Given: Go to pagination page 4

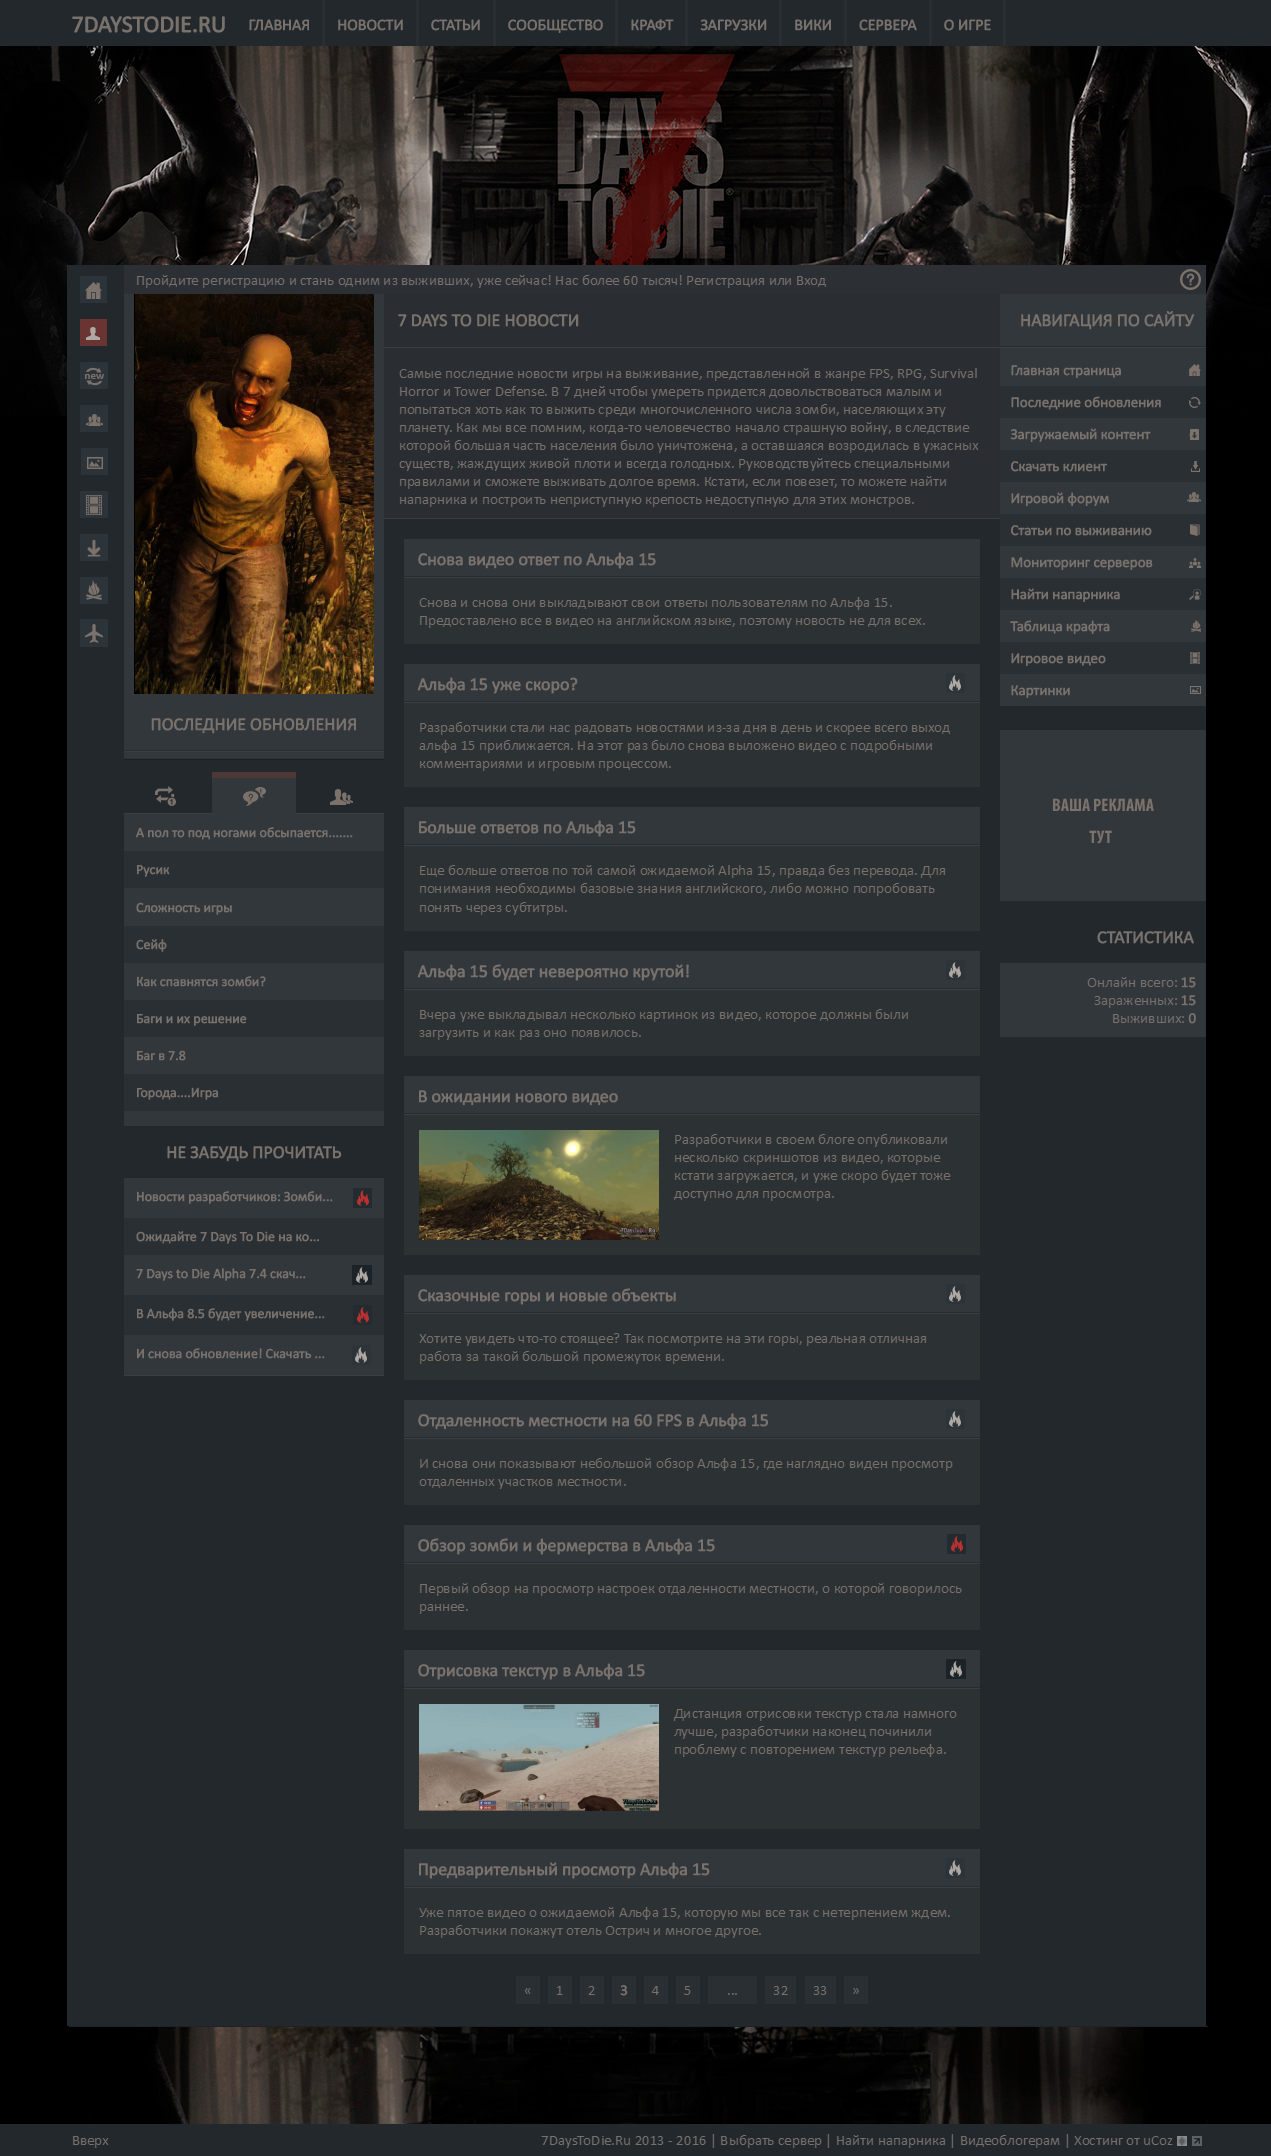Looking at the screenshot, I should (655, 1990).
